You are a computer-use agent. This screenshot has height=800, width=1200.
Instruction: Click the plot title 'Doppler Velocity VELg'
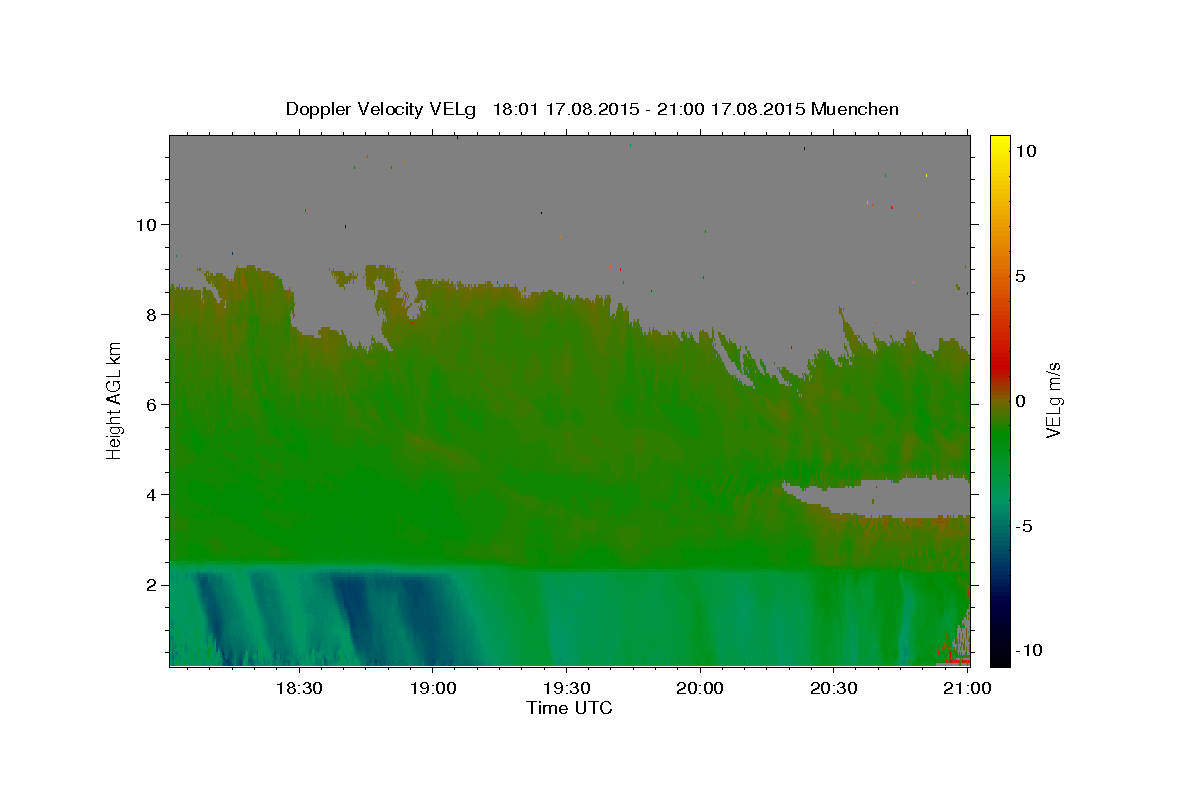381,109
